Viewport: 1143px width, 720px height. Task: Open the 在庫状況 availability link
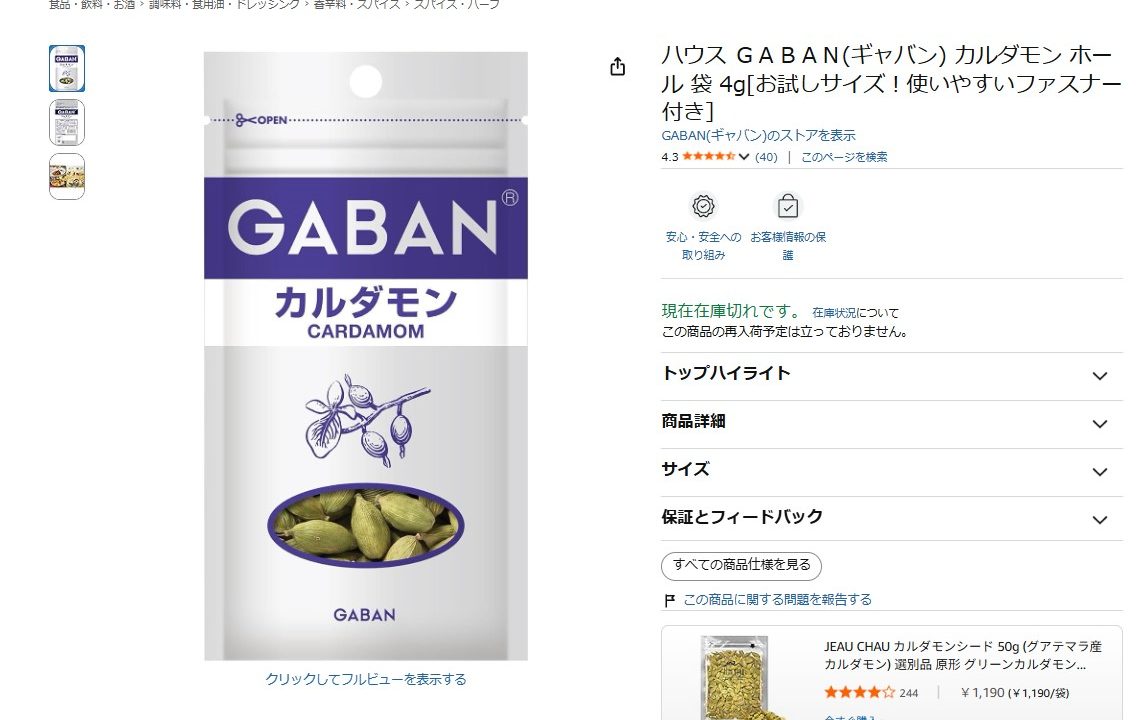834,313
